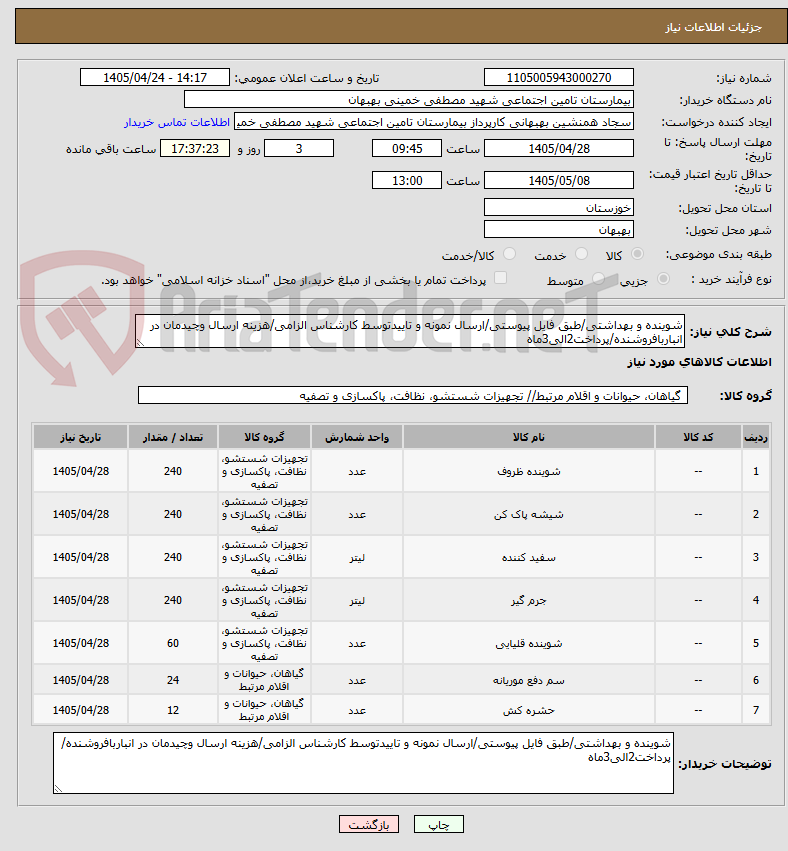
Task: Click the بازگشت (back) button
Action: coord(368,824)
